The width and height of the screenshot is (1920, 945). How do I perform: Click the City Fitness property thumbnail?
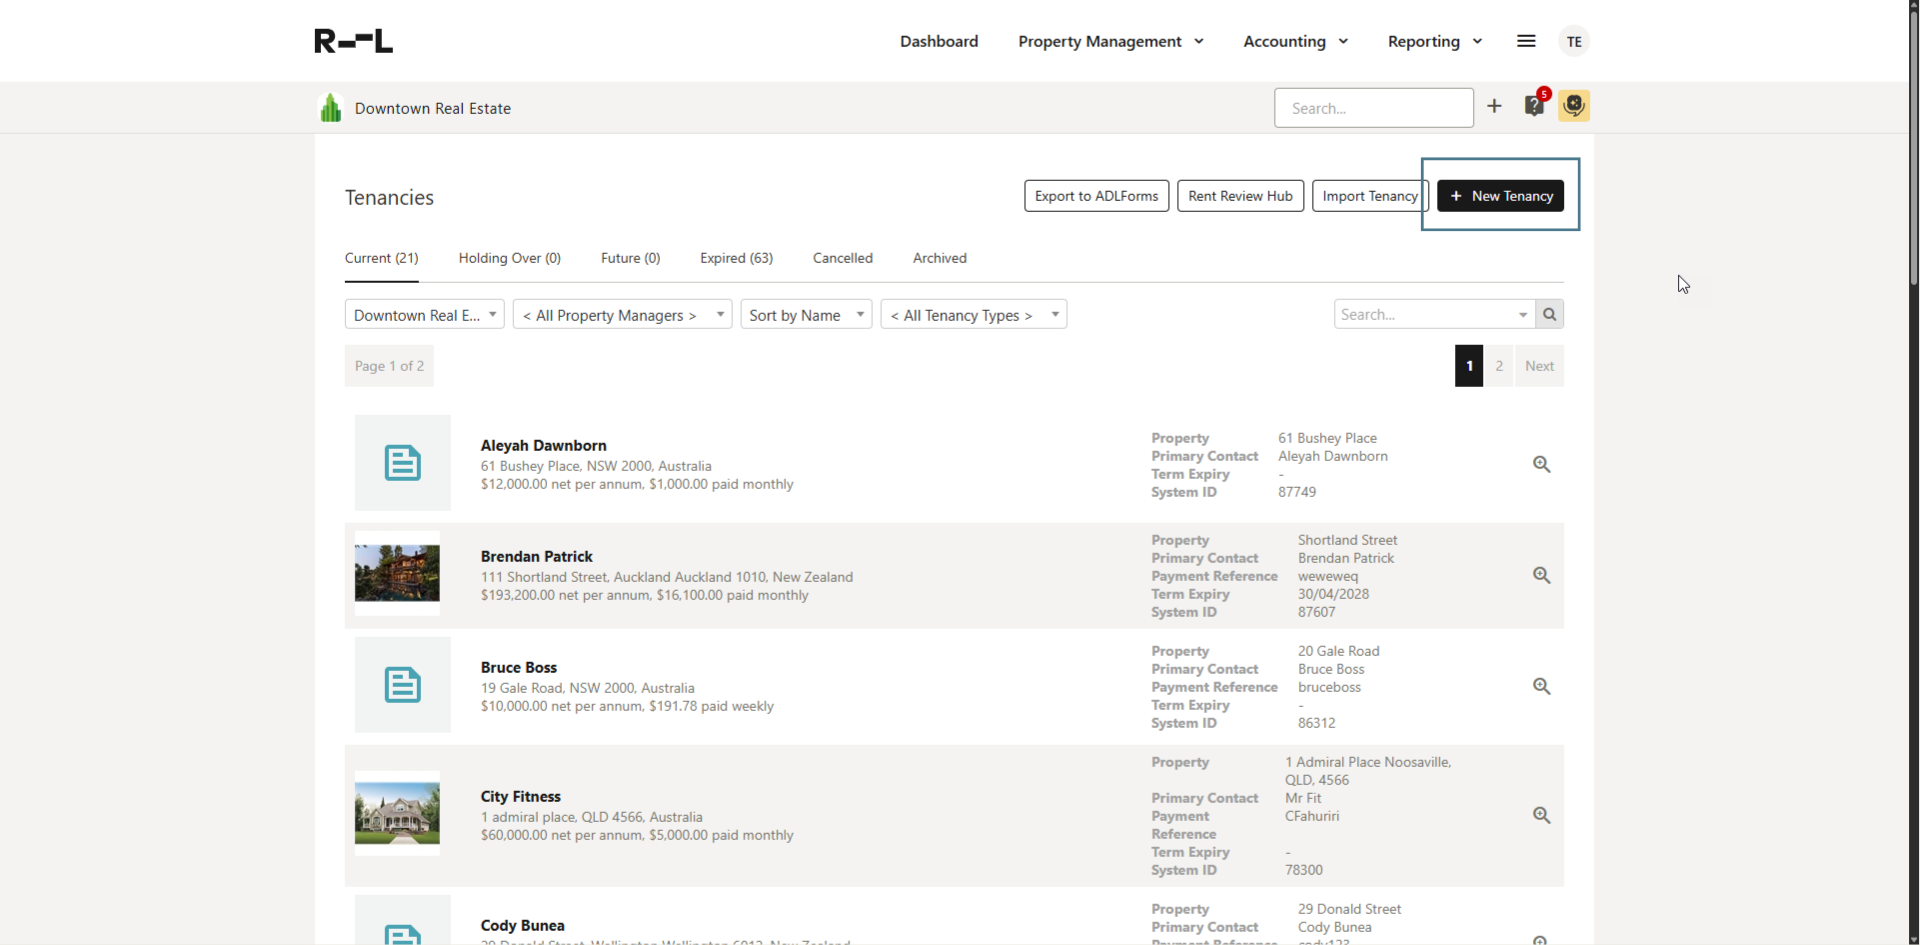(396, 813)
